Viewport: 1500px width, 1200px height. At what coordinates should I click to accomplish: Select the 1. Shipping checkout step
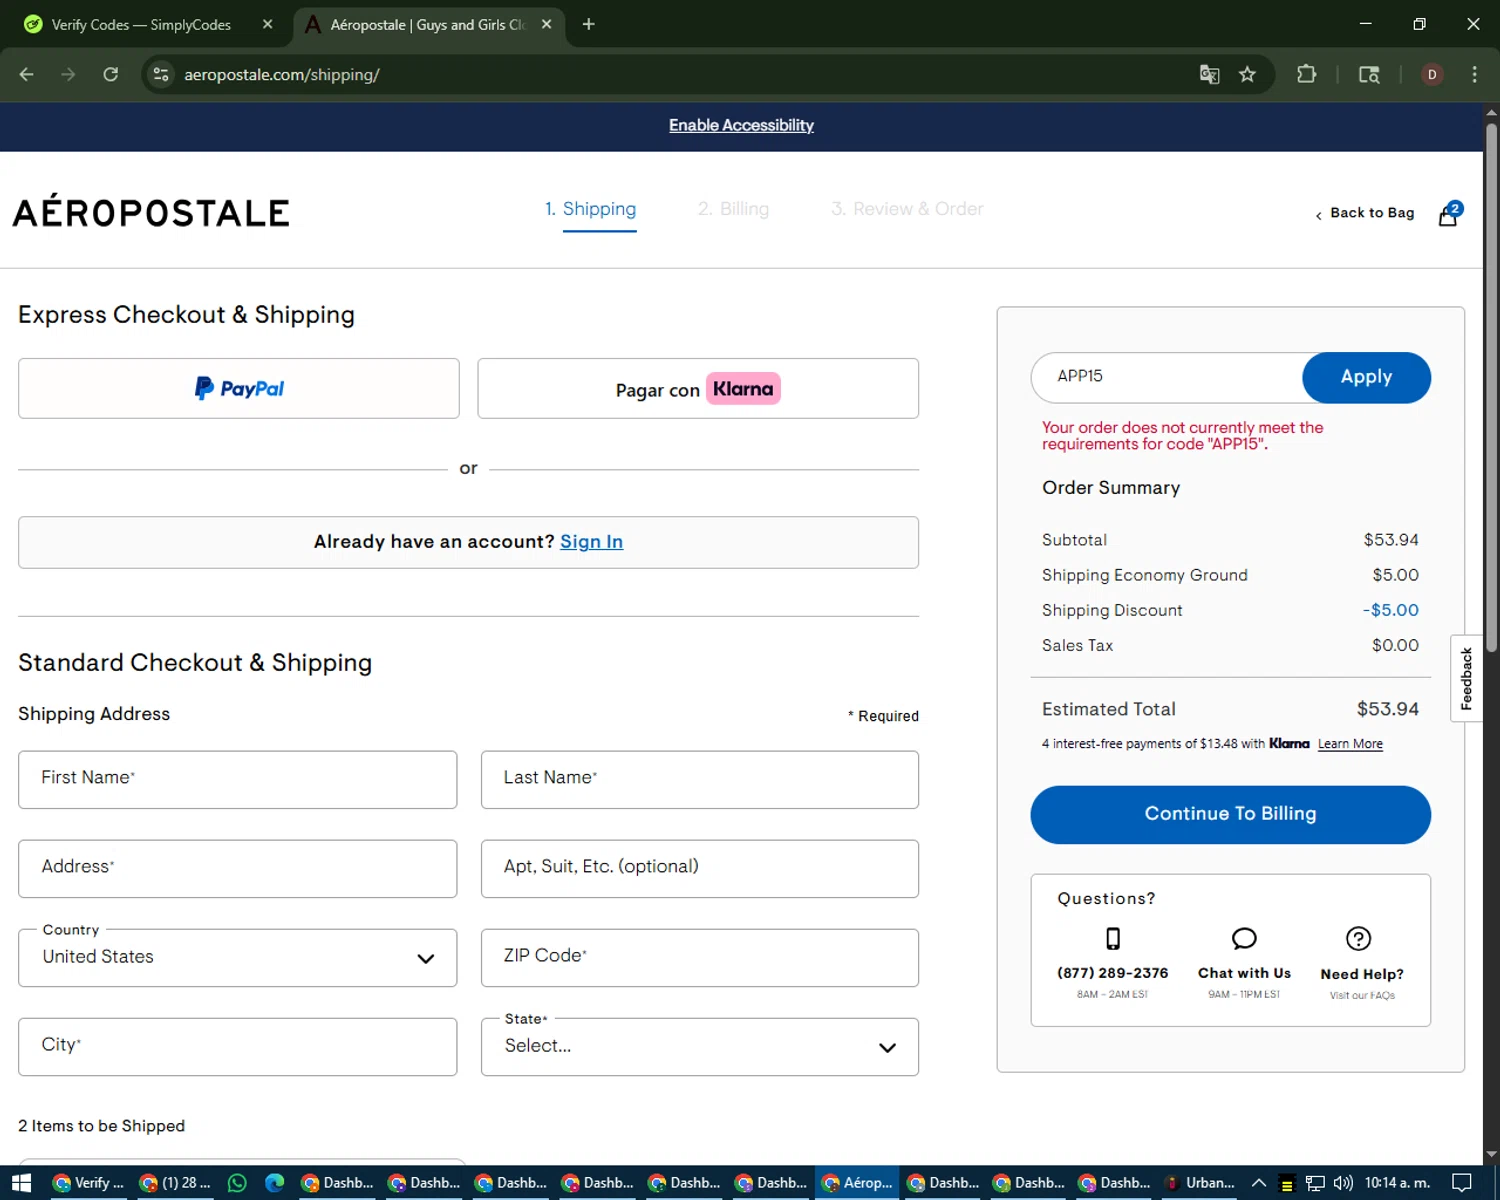[x=590, y=209]
